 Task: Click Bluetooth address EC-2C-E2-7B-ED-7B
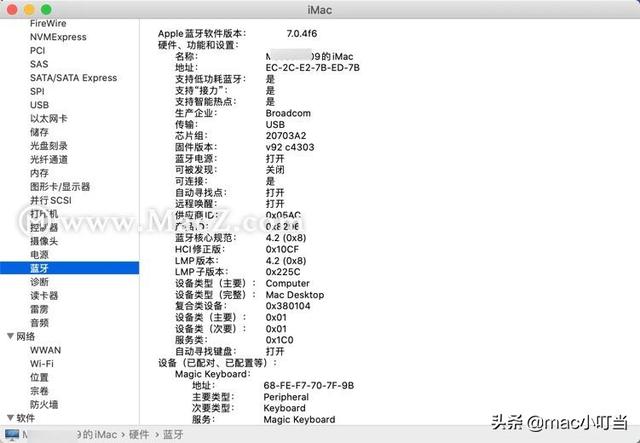(x=313, y=68)
